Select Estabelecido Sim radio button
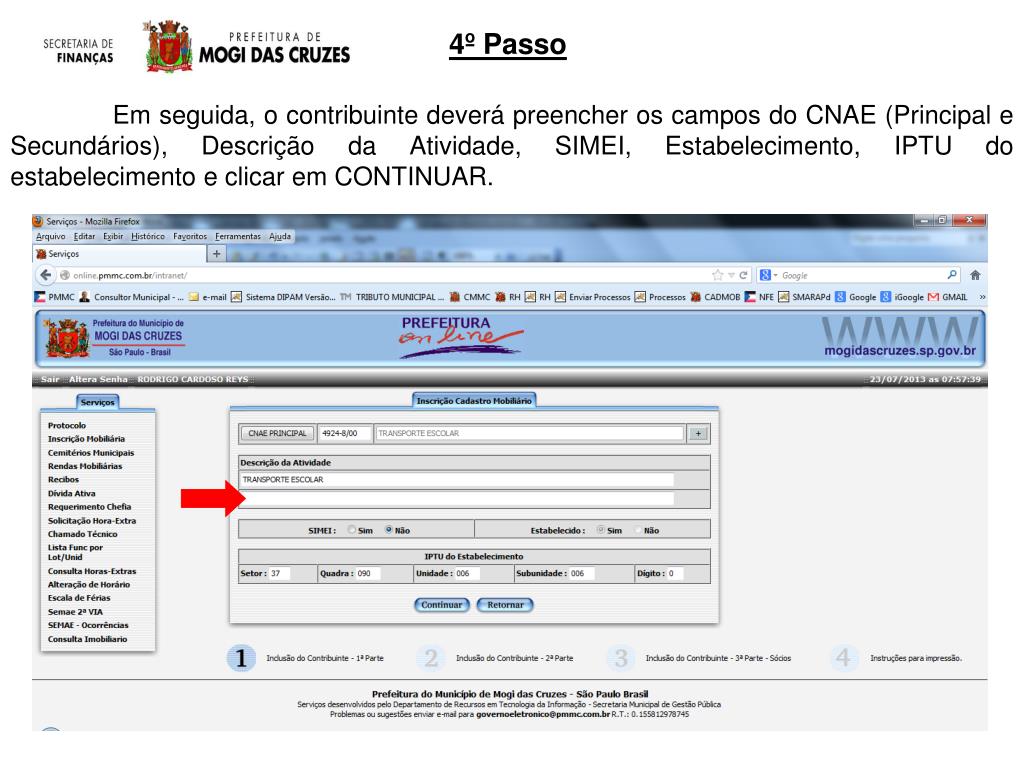The height and width of the screenshot is (768, 1024). coord(600,530)
